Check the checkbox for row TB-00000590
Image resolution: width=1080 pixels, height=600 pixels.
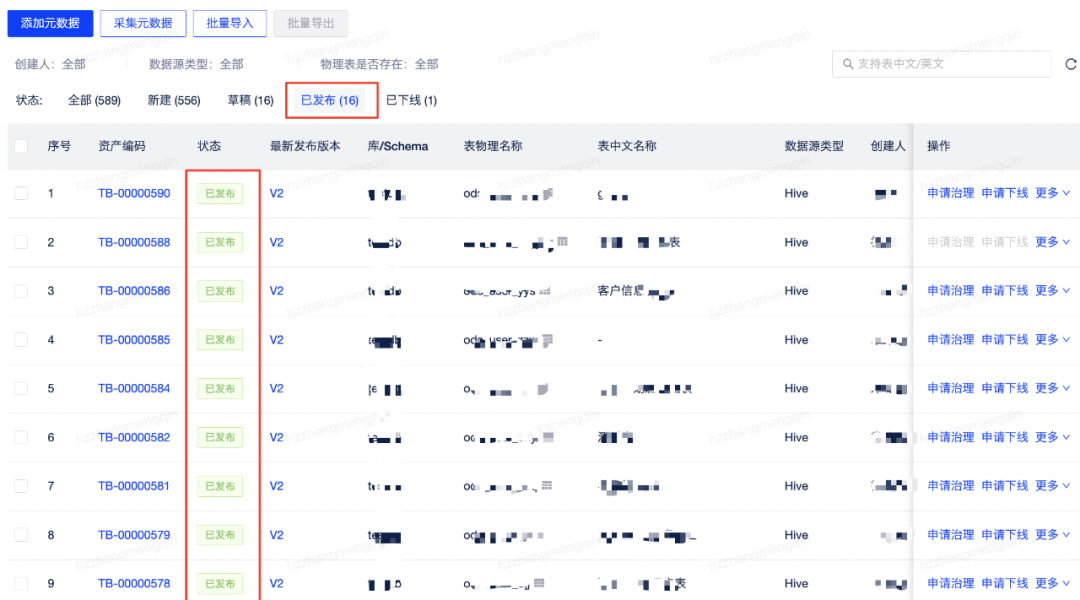coord(21,193)
